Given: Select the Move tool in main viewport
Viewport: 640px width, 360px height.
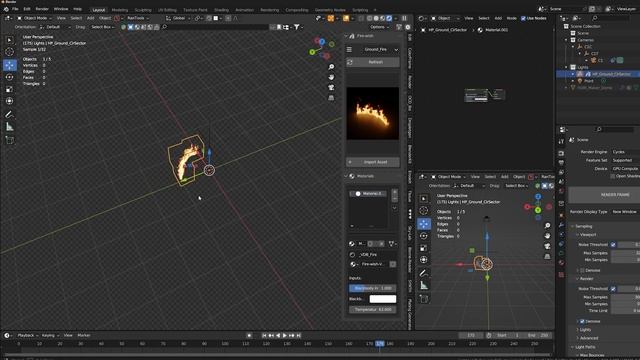Looking at the screenshot, I should coord(9,65).
